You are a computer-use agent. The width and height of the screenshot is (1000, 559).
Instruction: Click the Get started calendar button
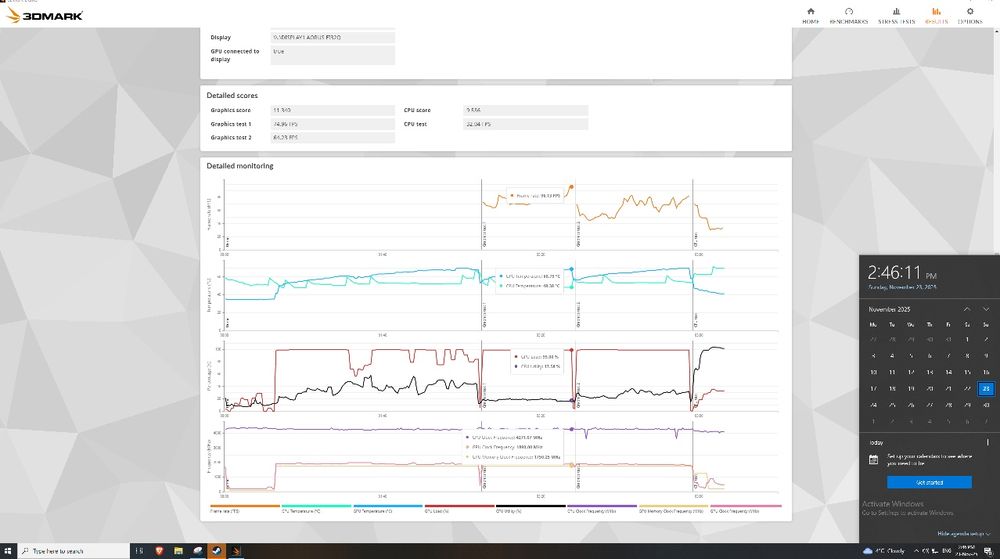pos(929,483)
